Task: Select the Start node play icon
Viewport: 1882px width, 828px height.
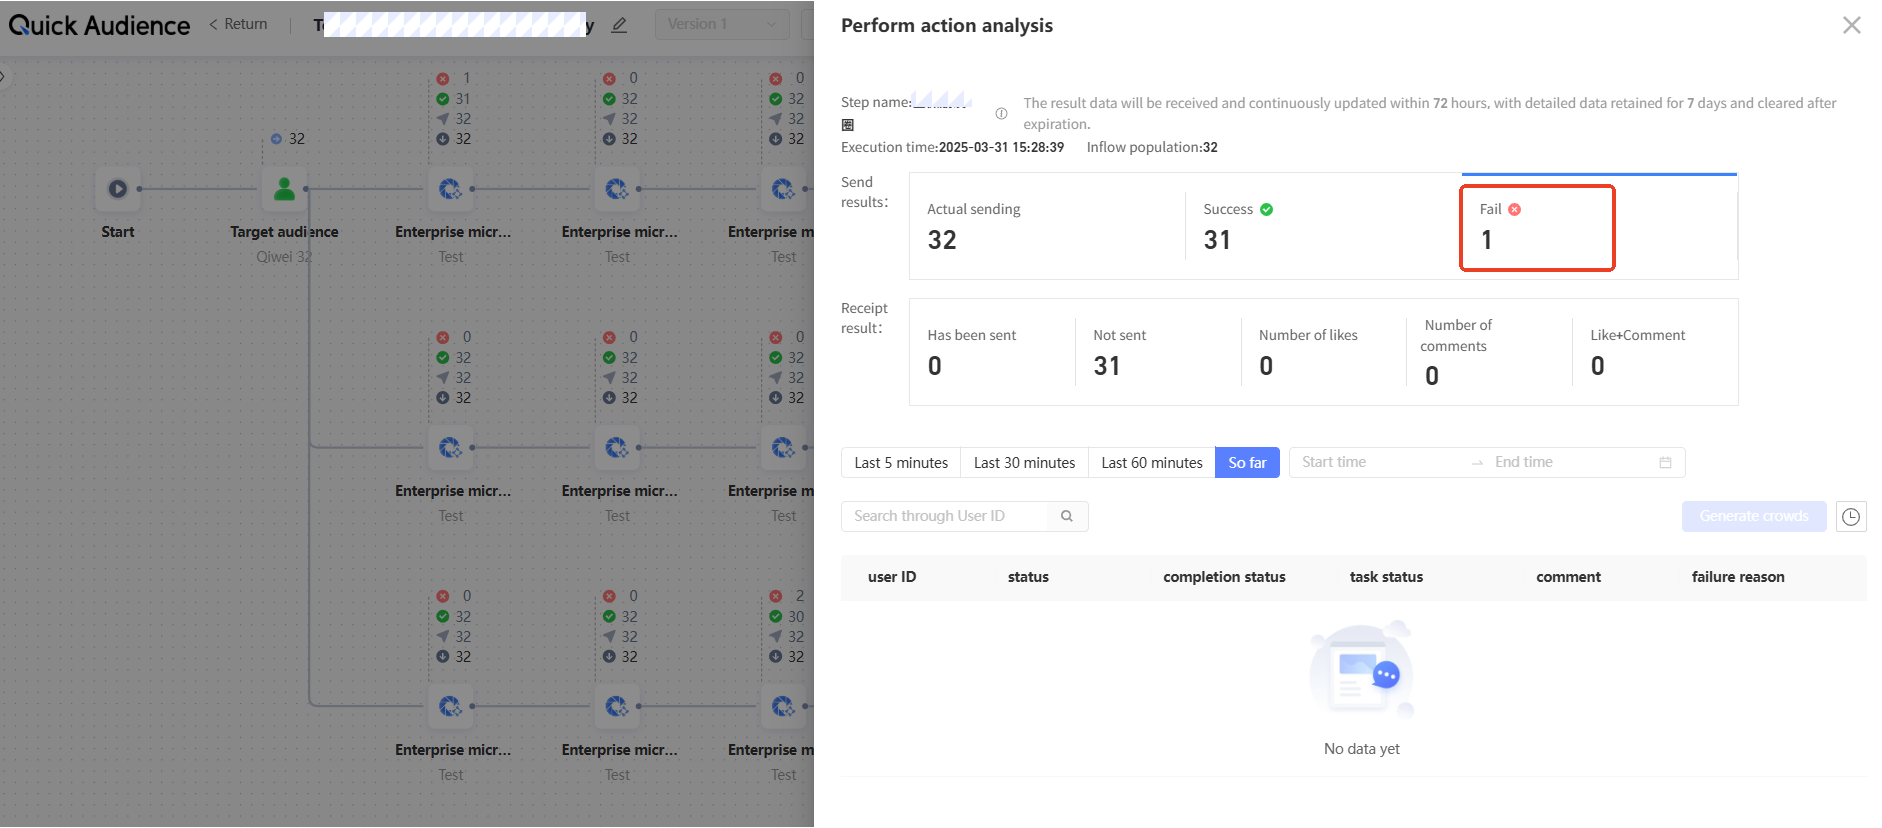Action: pyautogui.click(x=118, y=188)
